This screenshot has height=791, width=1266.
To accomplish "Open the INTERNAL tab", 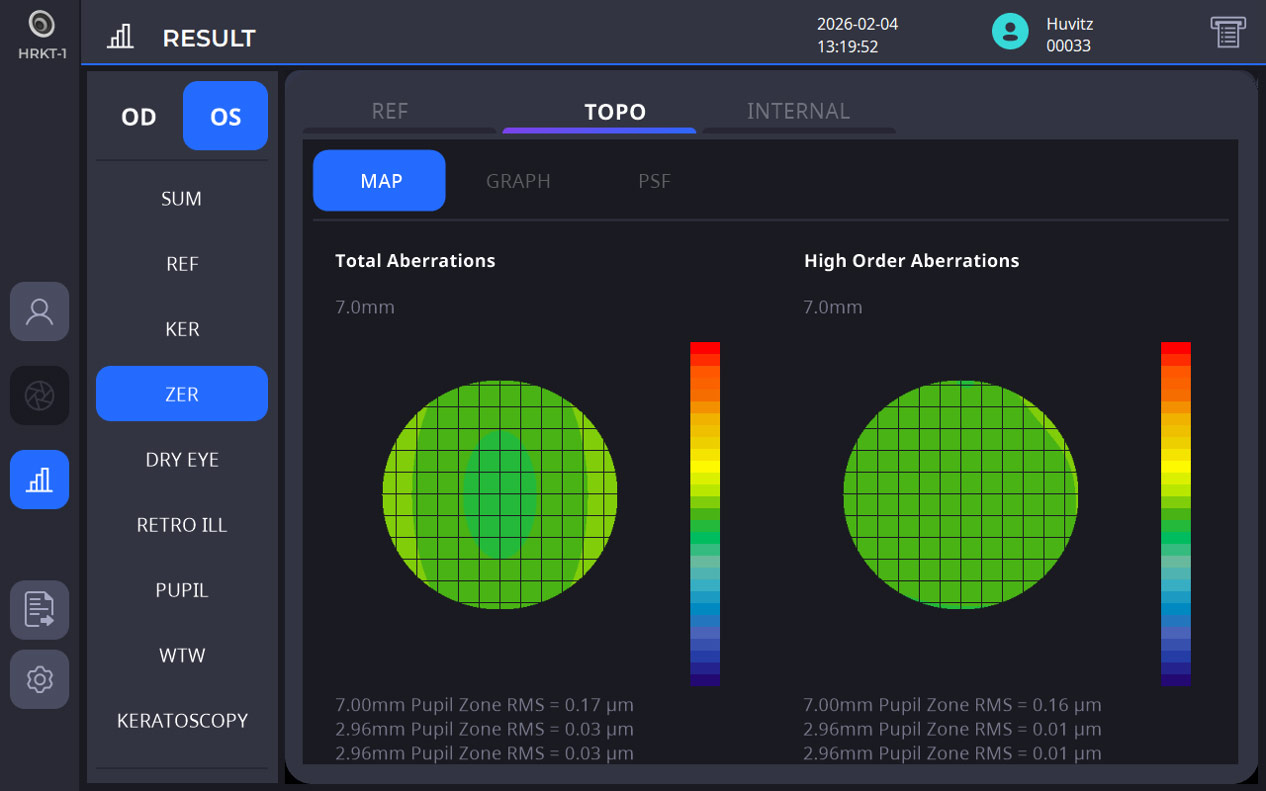I will 798,112.
